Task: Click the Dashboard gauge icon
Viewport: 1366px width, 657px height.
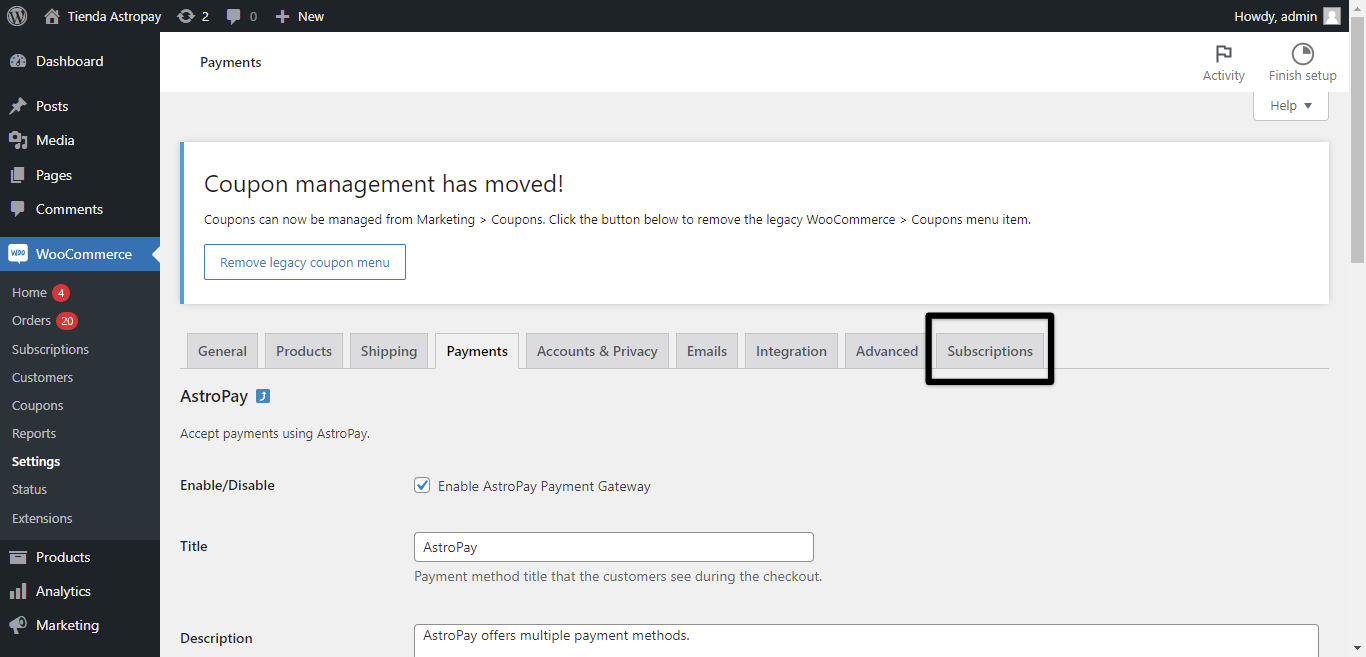Action: pyautogui.click(x=18, y=61)
